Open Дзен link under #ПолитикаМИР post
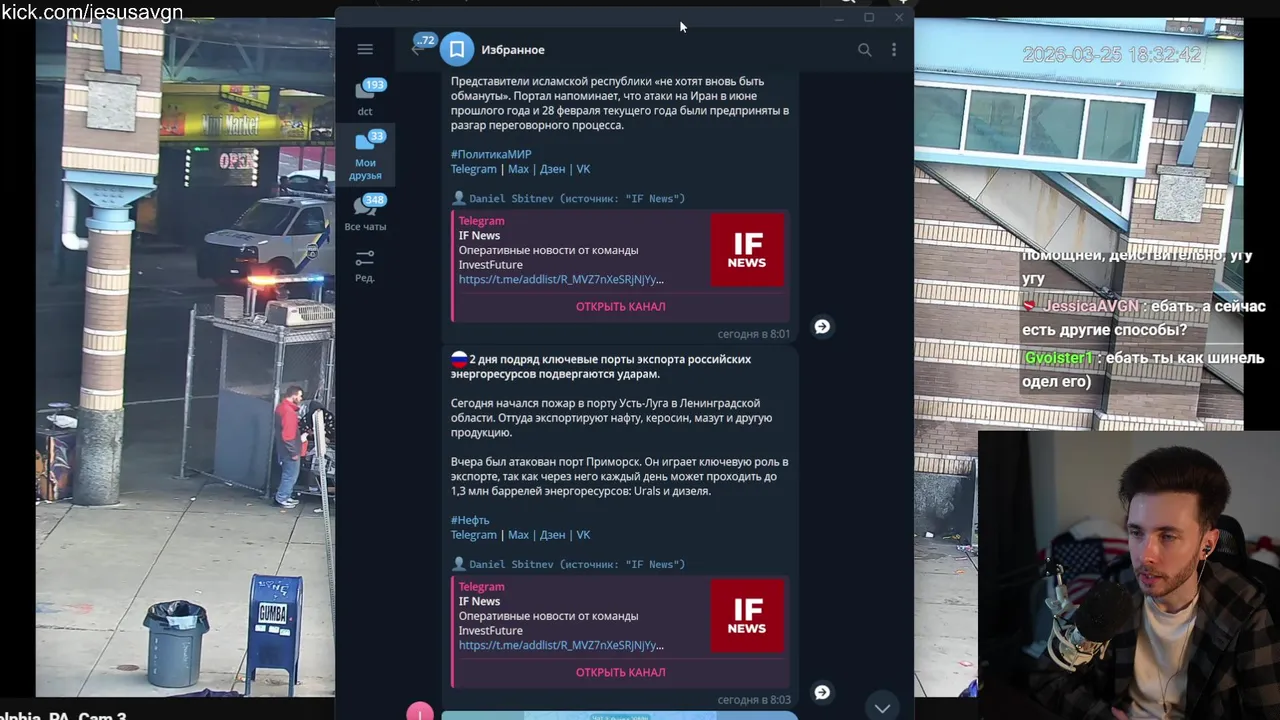The image size is (1280, 720). click(x=552, y=169)
